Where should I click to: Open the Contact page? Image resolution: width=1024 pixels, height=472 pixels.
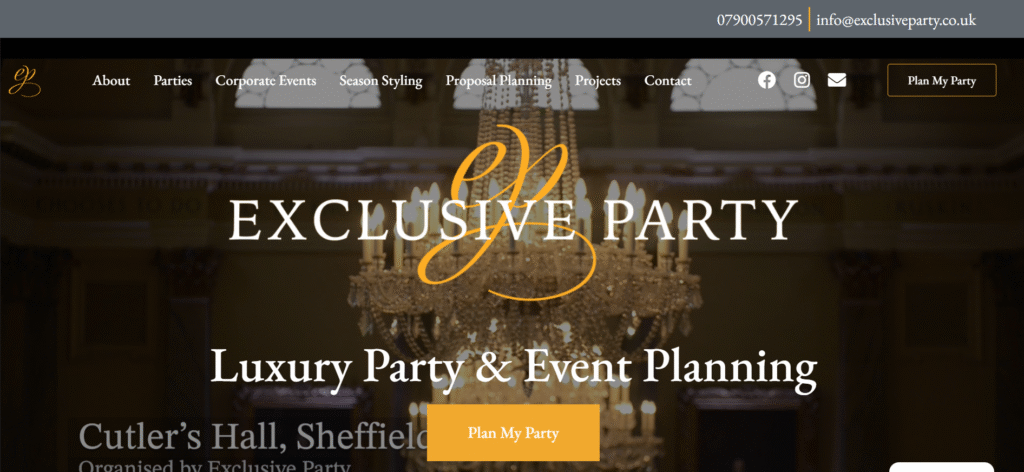[667, 81]
